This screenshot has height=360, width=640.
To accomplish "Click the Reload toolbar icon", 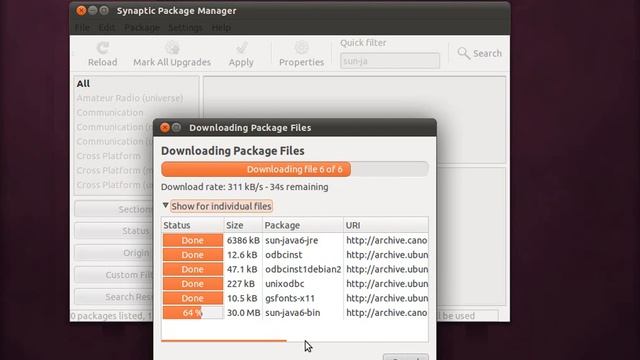I will [102, 48].
